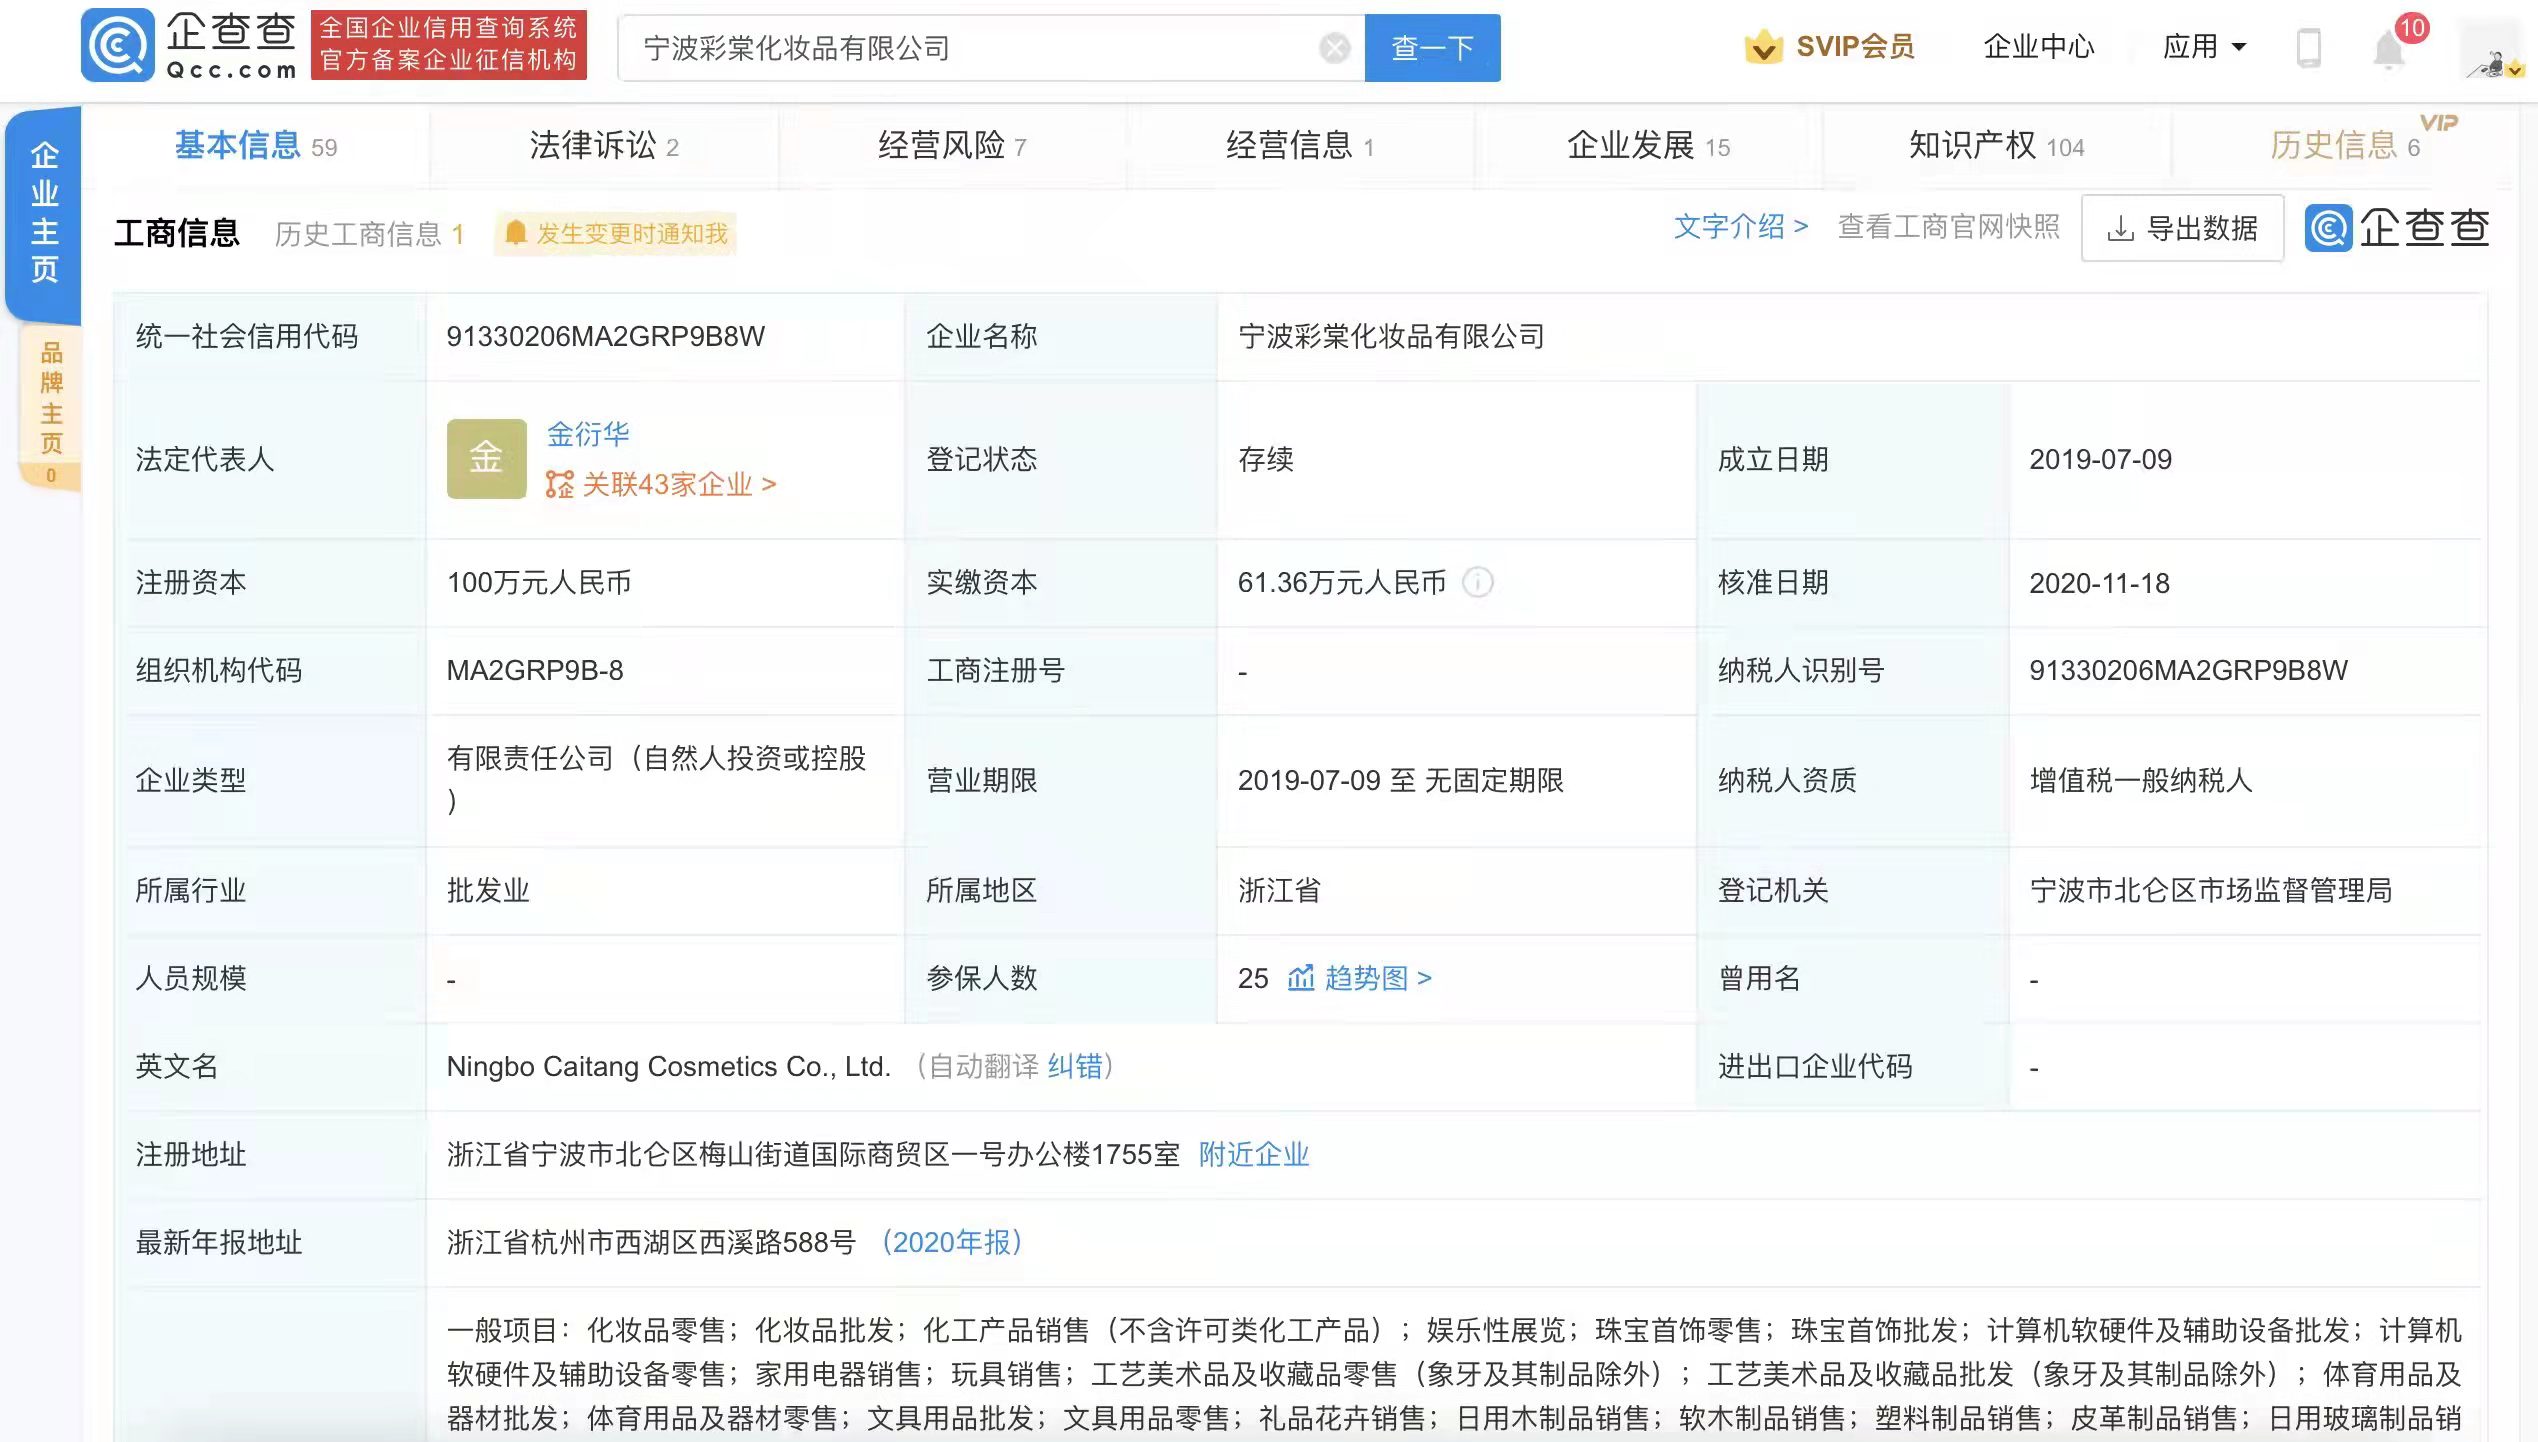Click the 纠错 correction link

(x=1075, y=1066)
